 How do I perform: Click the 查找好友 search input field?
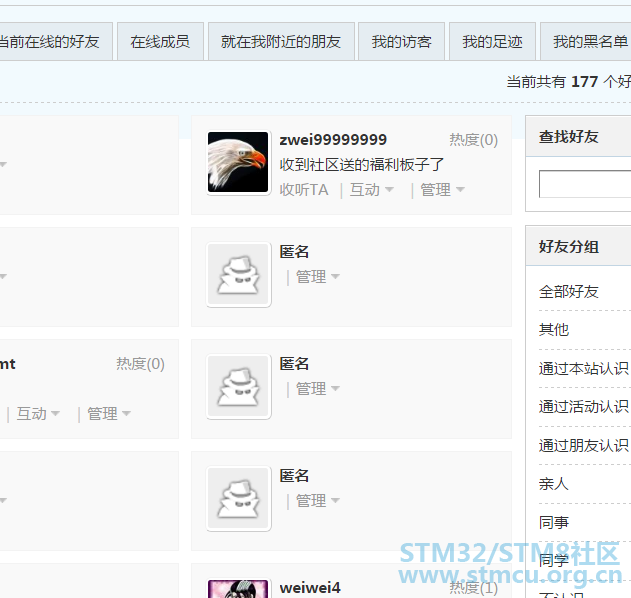point(585,184)
